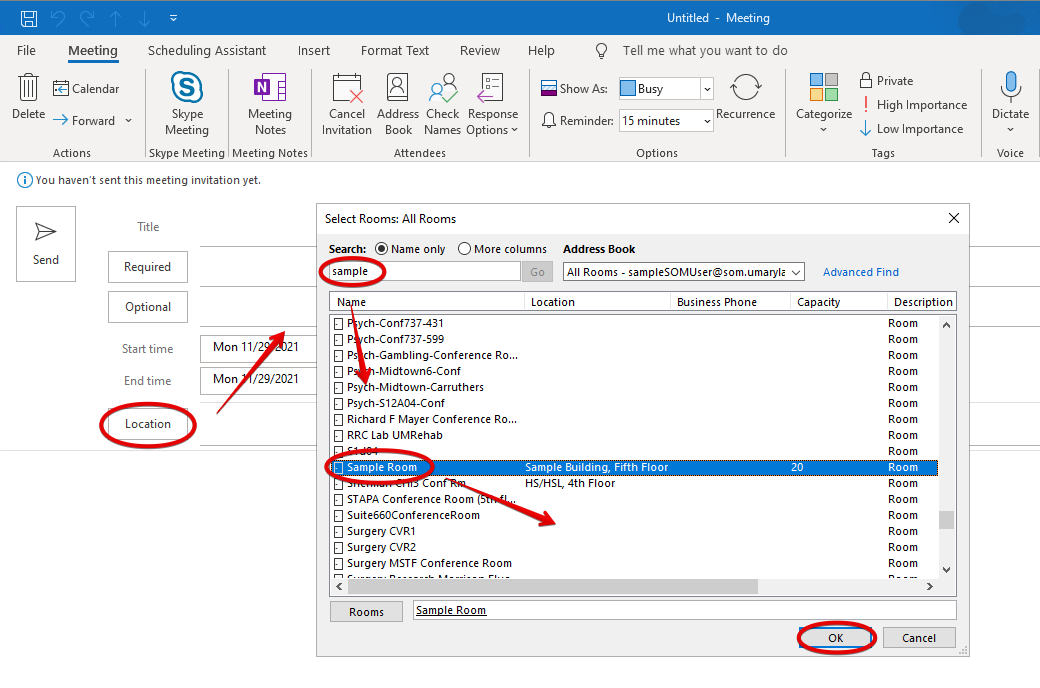Open the Recurrence settings
Viewport: 1040px width, 688px height.
click(745, 89)
